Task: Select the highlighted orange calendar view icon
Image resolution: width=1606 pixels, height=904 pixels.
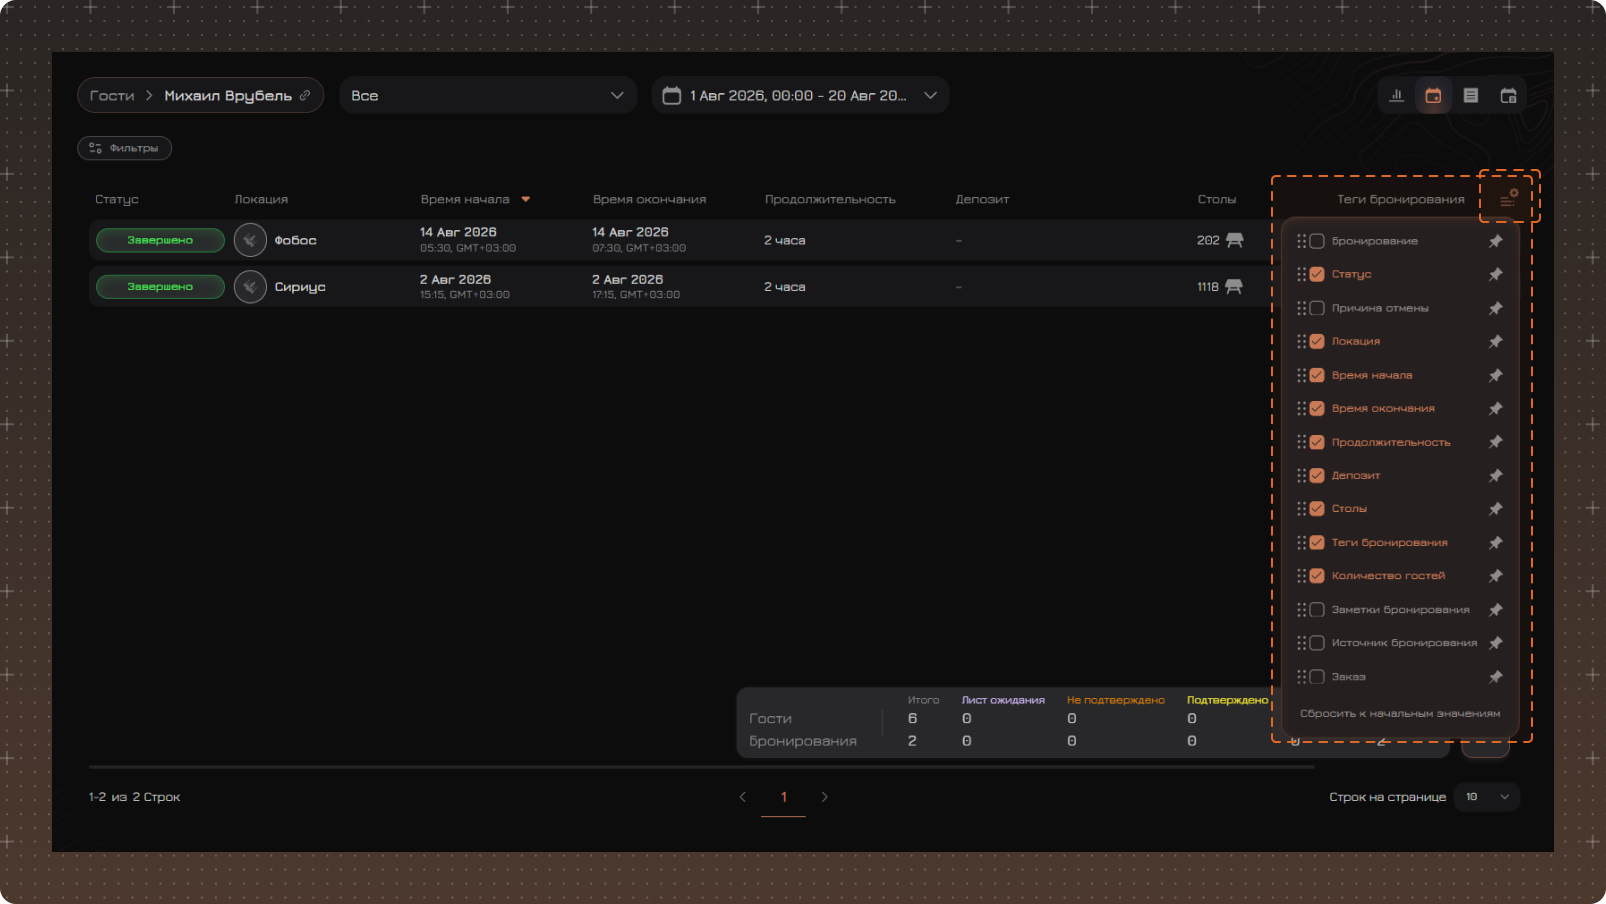Action: click(1433, 96)
